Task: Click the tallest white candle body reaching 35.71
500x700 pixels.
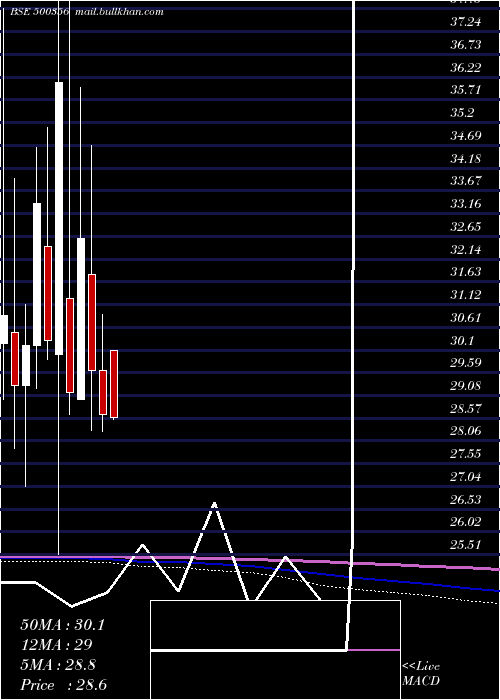Action: coord(59,218)
